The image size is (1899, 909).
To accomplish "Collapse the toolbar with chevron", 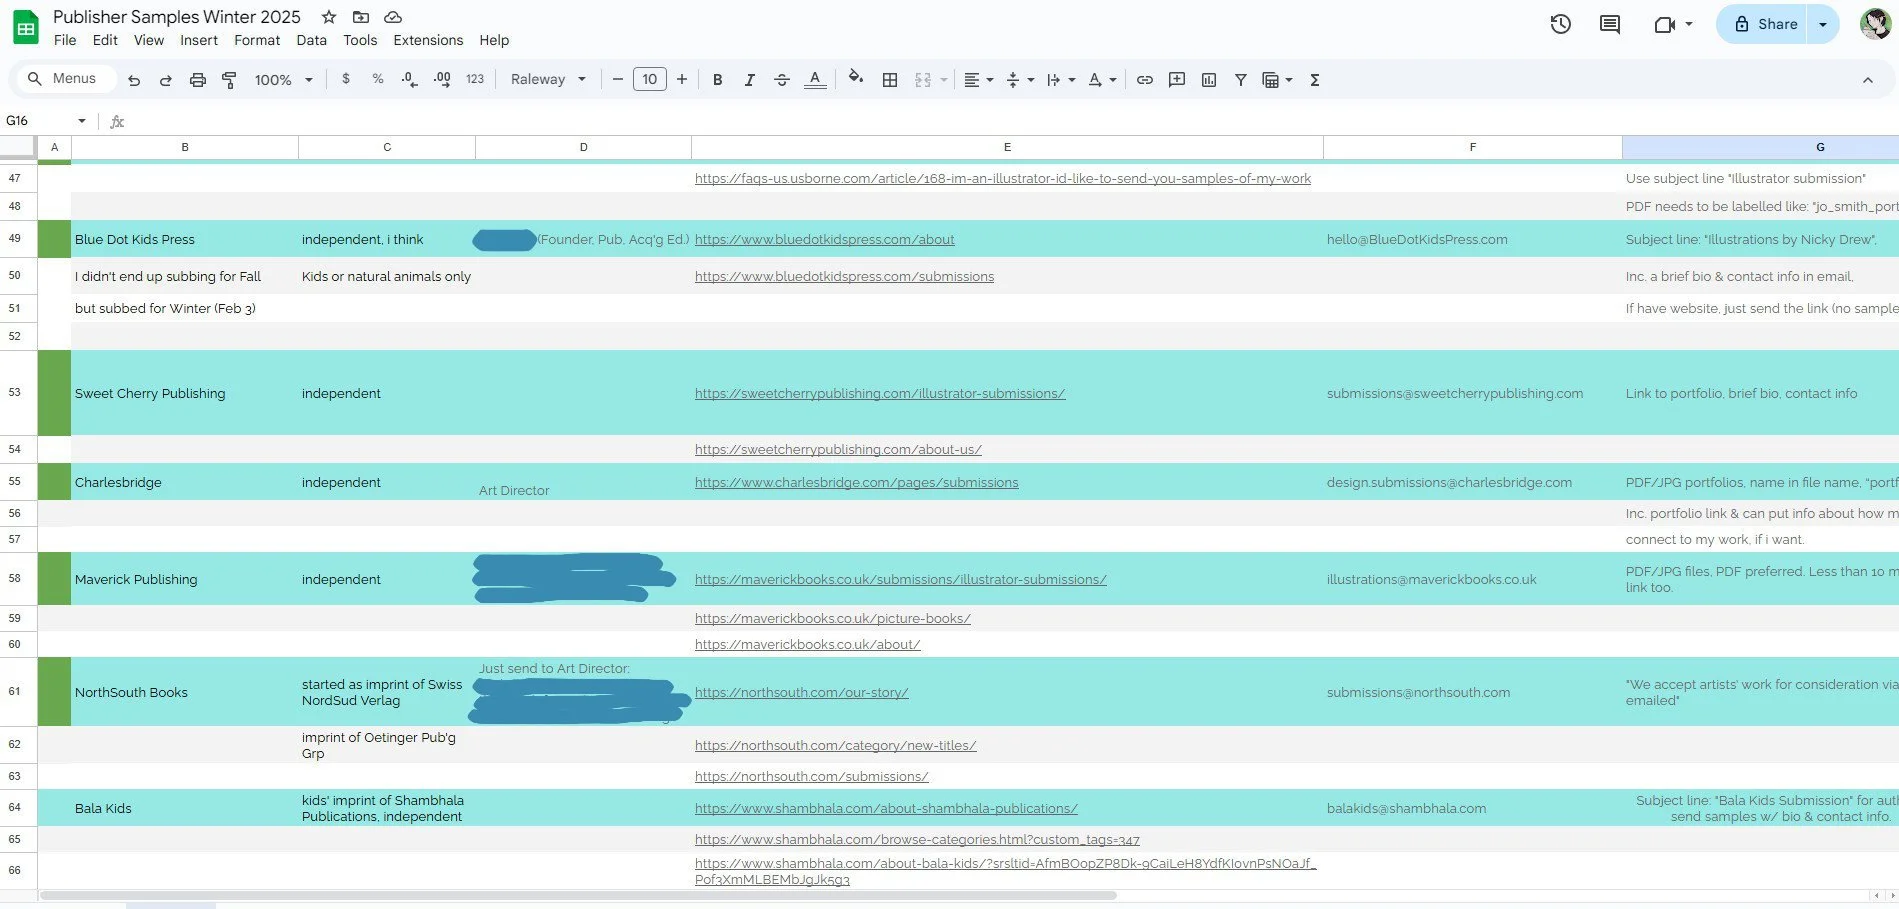I will pos(1867,80).
